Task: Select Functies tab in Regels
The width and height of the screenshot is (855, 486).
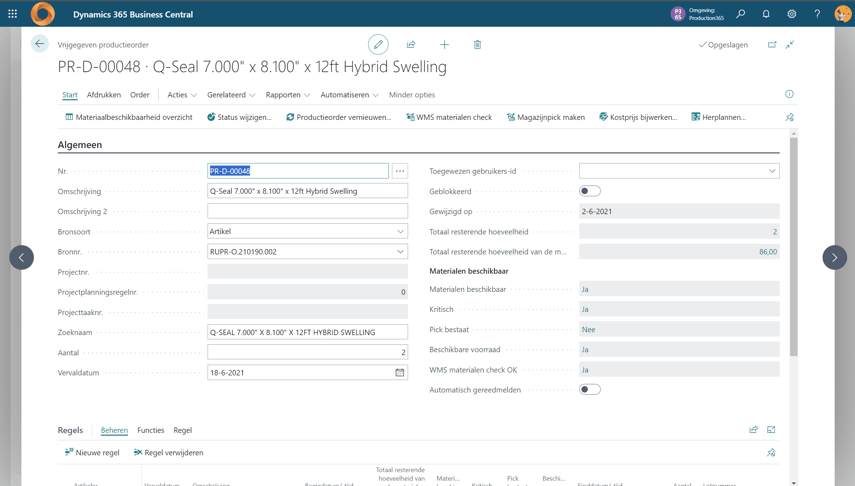Action: 150,430
